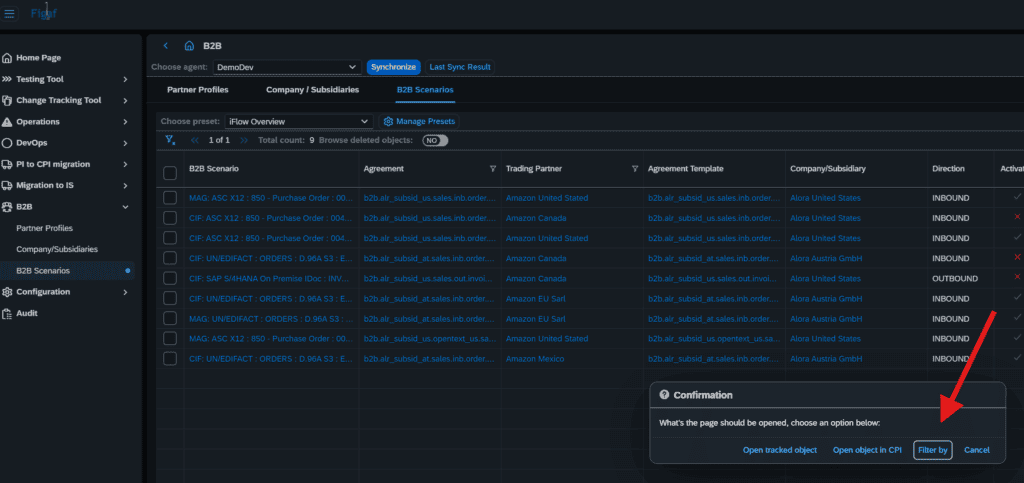Screen dimensions: 1024x483
Task: Click the question mark icon in Confirmation dialog
Action: click(x=664, y=395)
